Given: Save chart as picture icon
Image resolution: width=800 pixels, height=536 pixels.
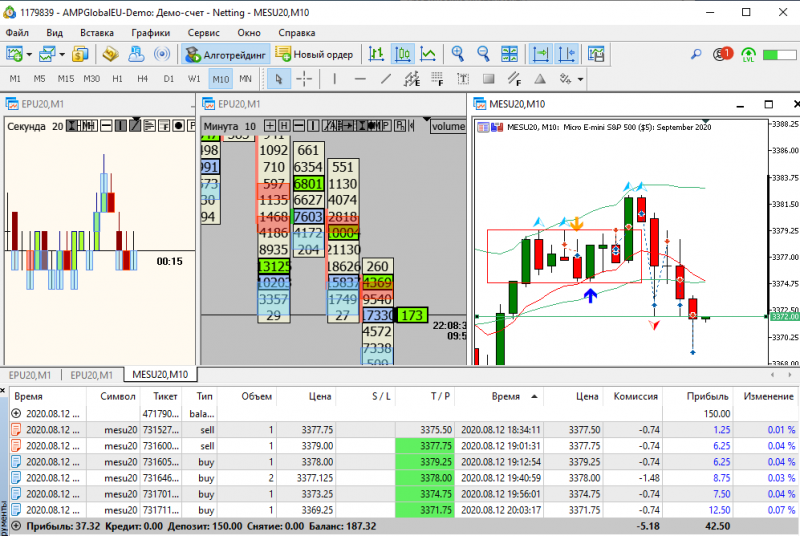Looking at the screenshot, I should 596,54.
